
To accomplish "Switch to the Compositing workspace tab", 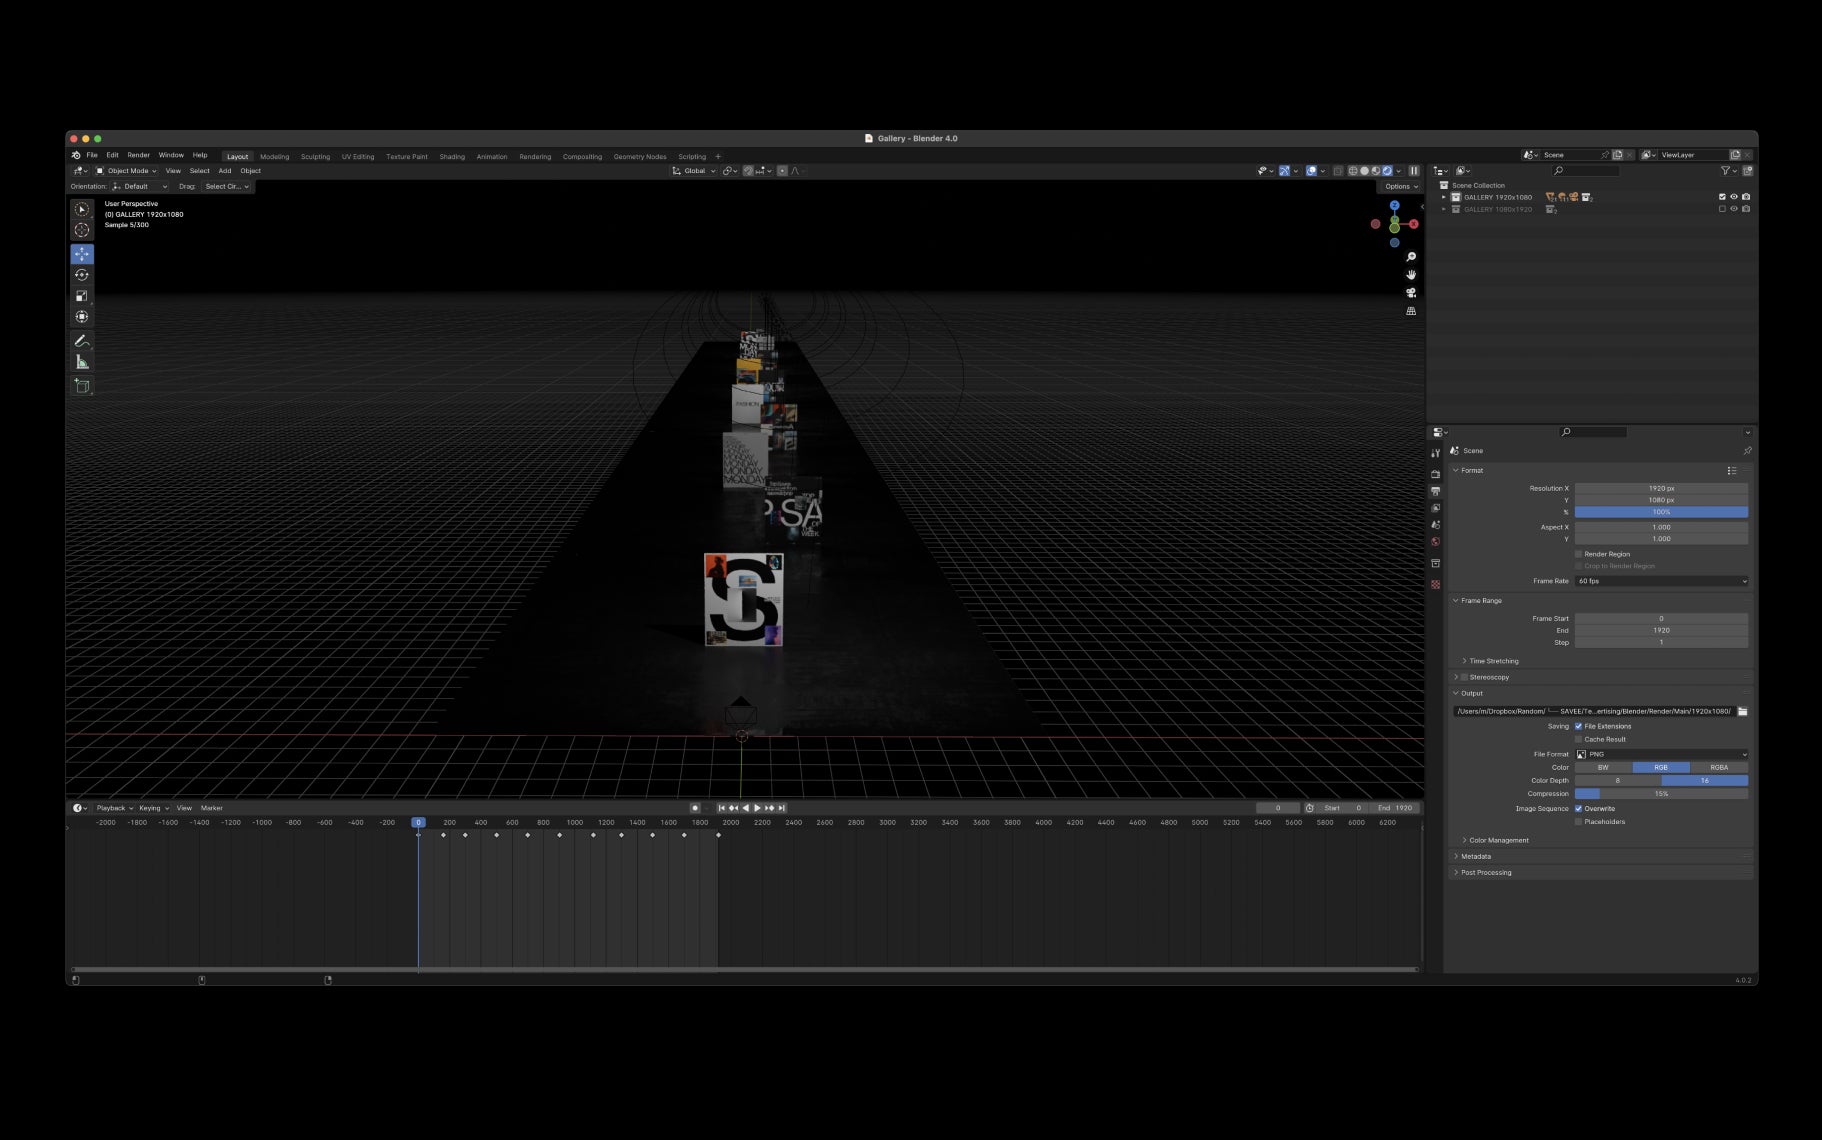I will pyautogui.click(x=582, y=156).
